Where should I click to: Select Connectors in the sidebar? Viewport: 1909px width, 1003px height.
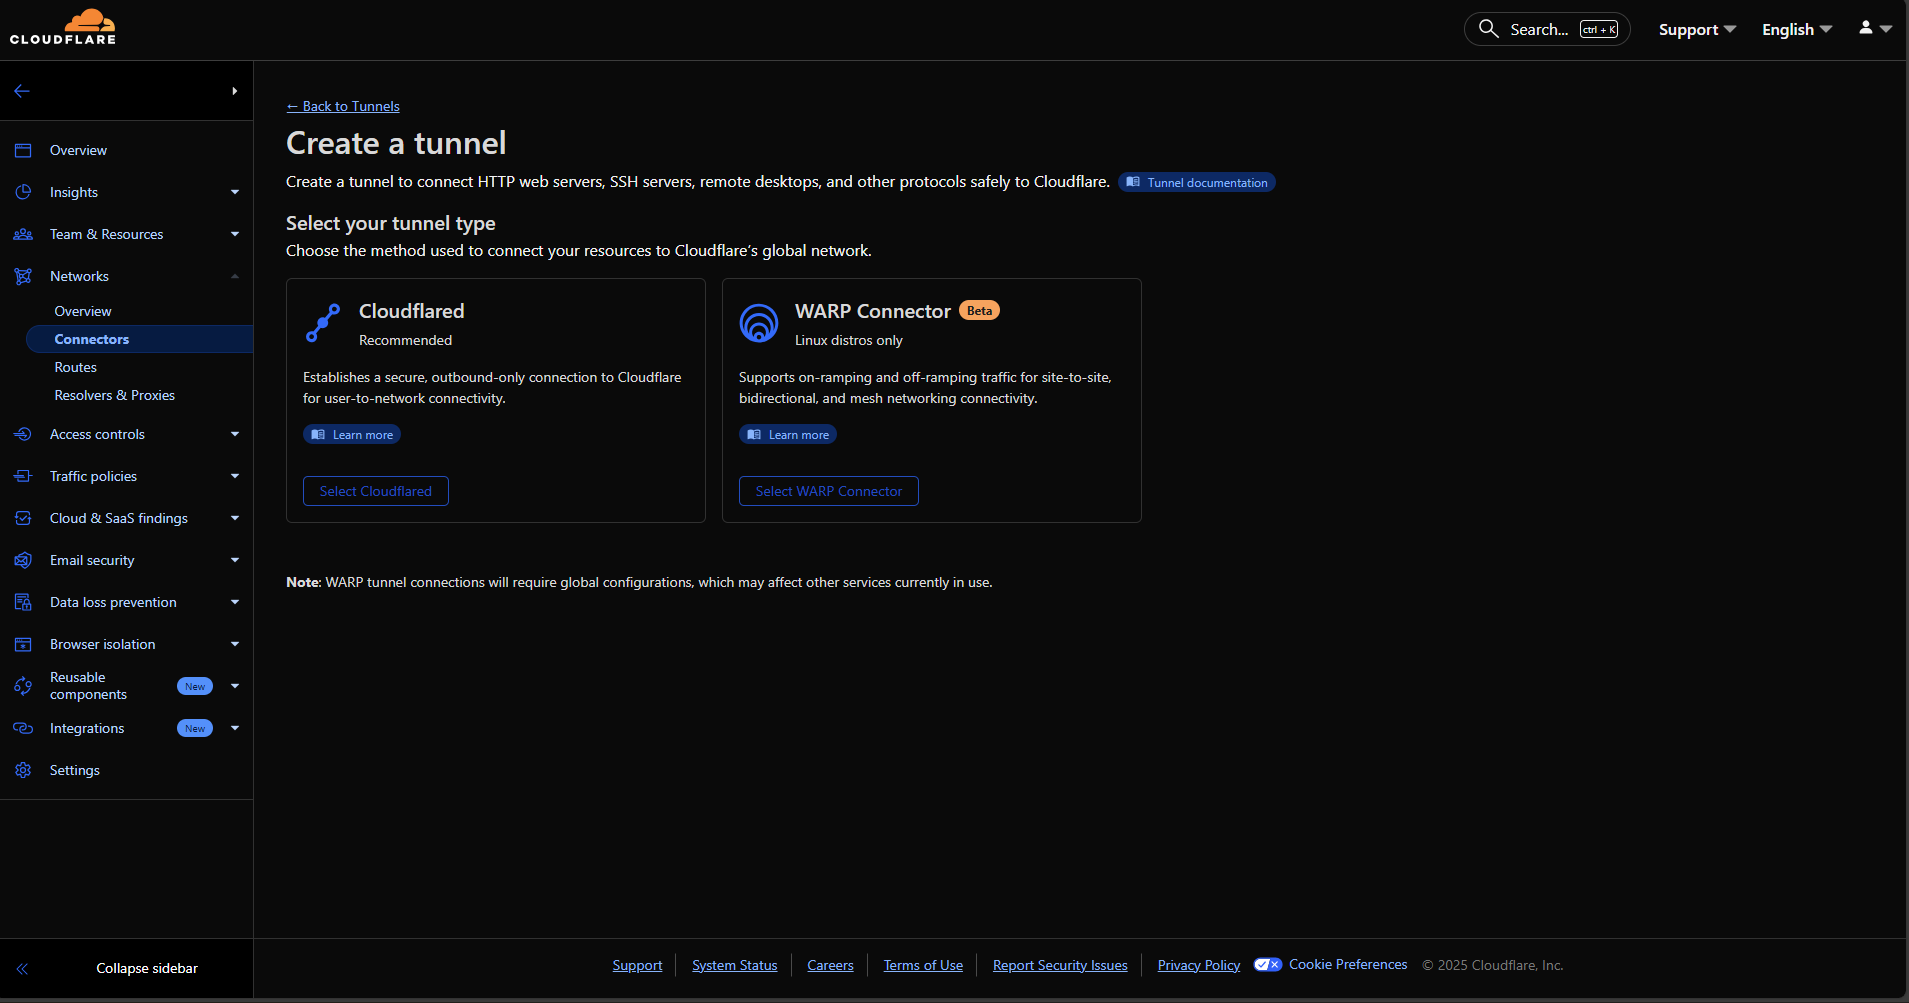(139, 339)
